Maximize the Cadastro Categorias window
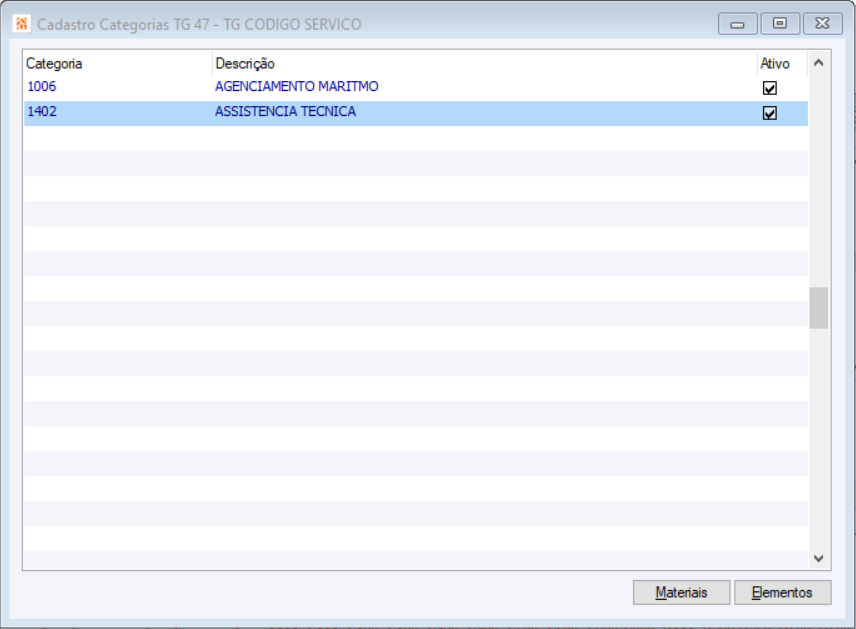The width and height of the screenshot is (856, 629). (780, 23)
